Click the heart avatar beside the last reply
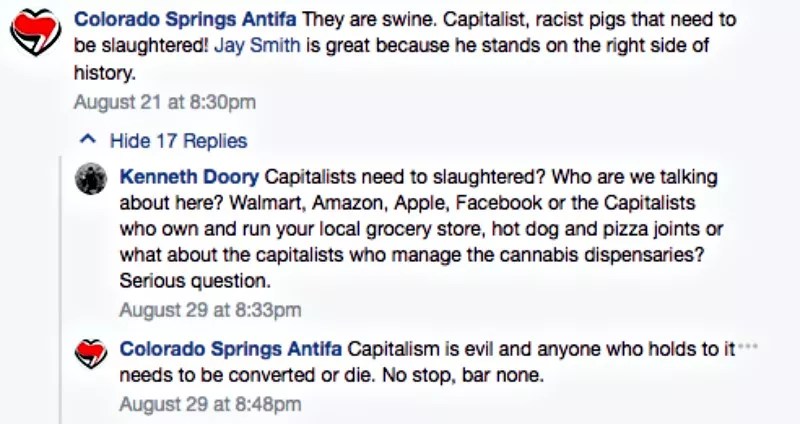This screenshot has width=800, height=424. (91, 353)
